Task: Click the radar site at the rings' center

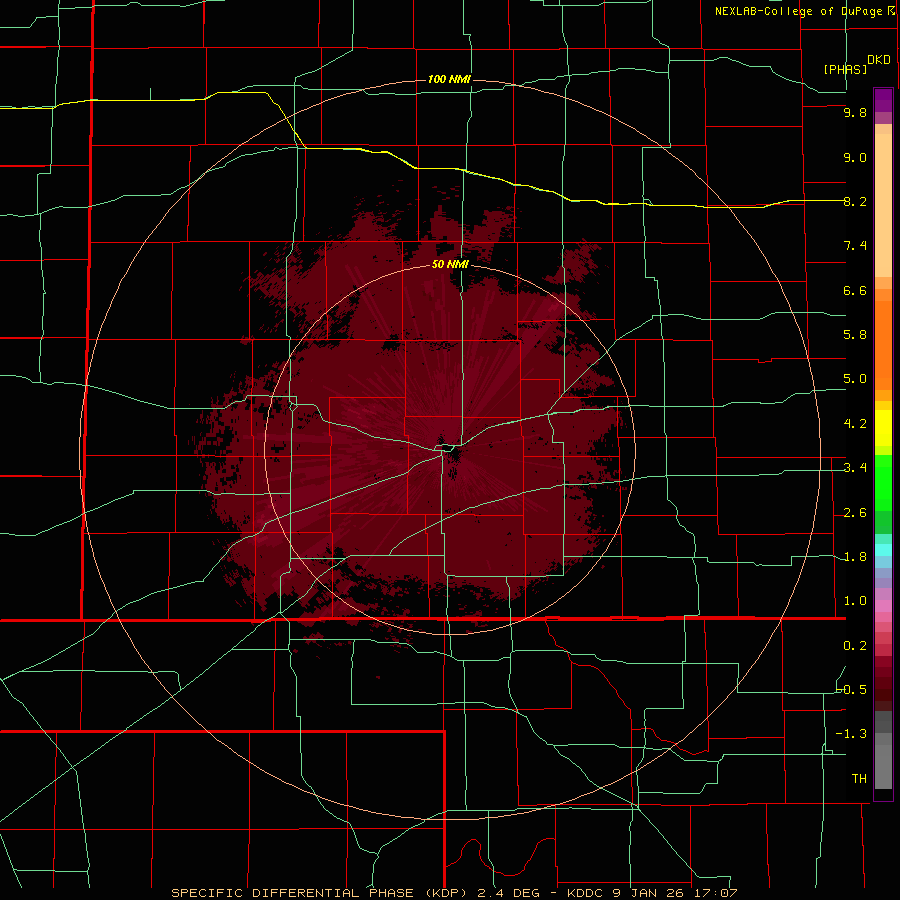Action: click(x=450, y=451)
